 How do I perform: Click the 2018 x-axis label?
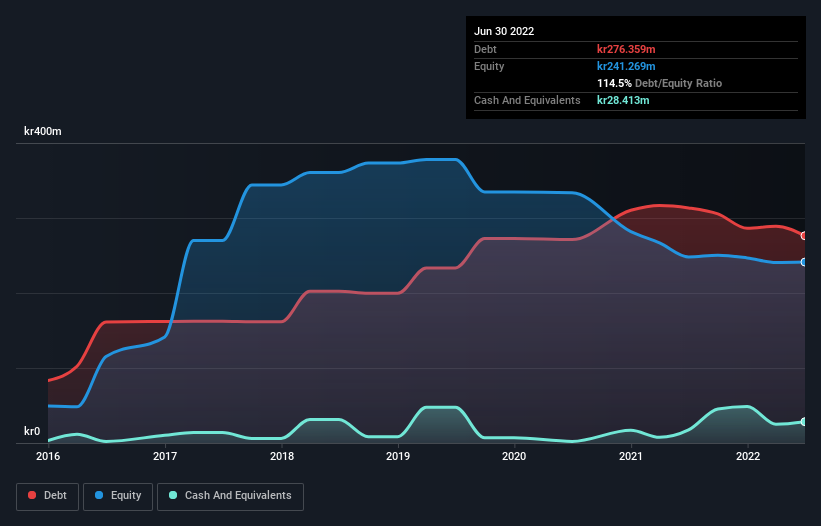(x=282, y=456)
